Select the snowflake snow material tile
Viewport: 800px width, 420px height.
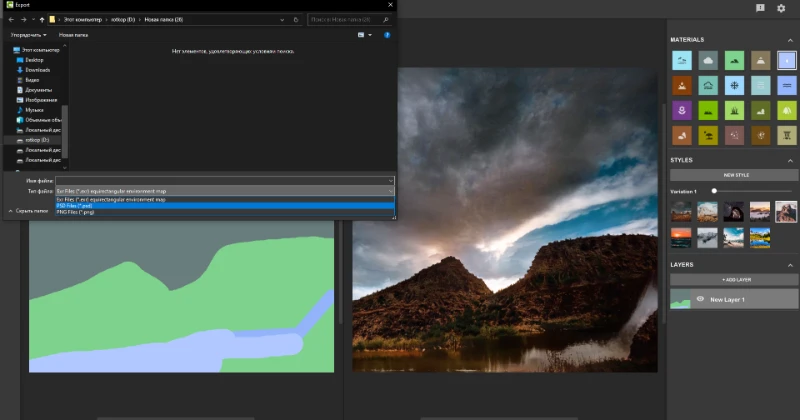[x=734, y=85]
